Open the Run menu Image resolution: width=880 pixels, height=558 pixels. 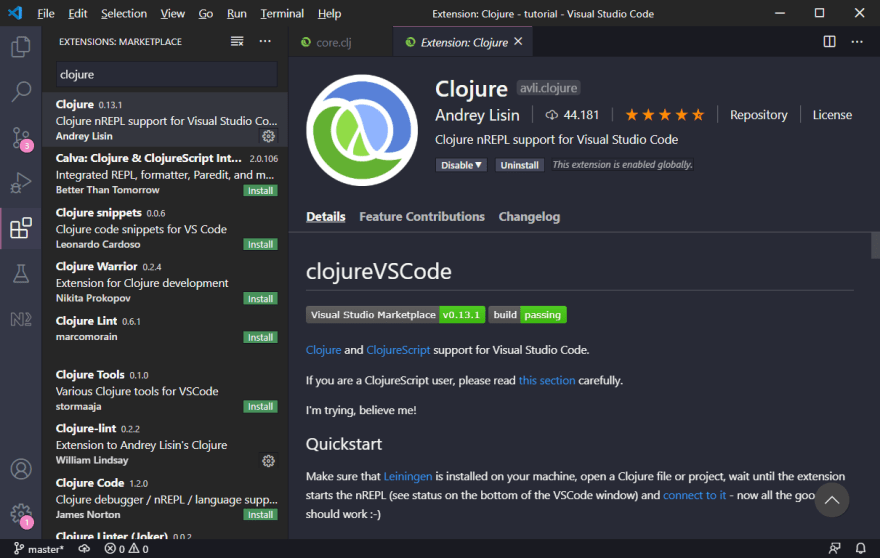coord(236,13)
